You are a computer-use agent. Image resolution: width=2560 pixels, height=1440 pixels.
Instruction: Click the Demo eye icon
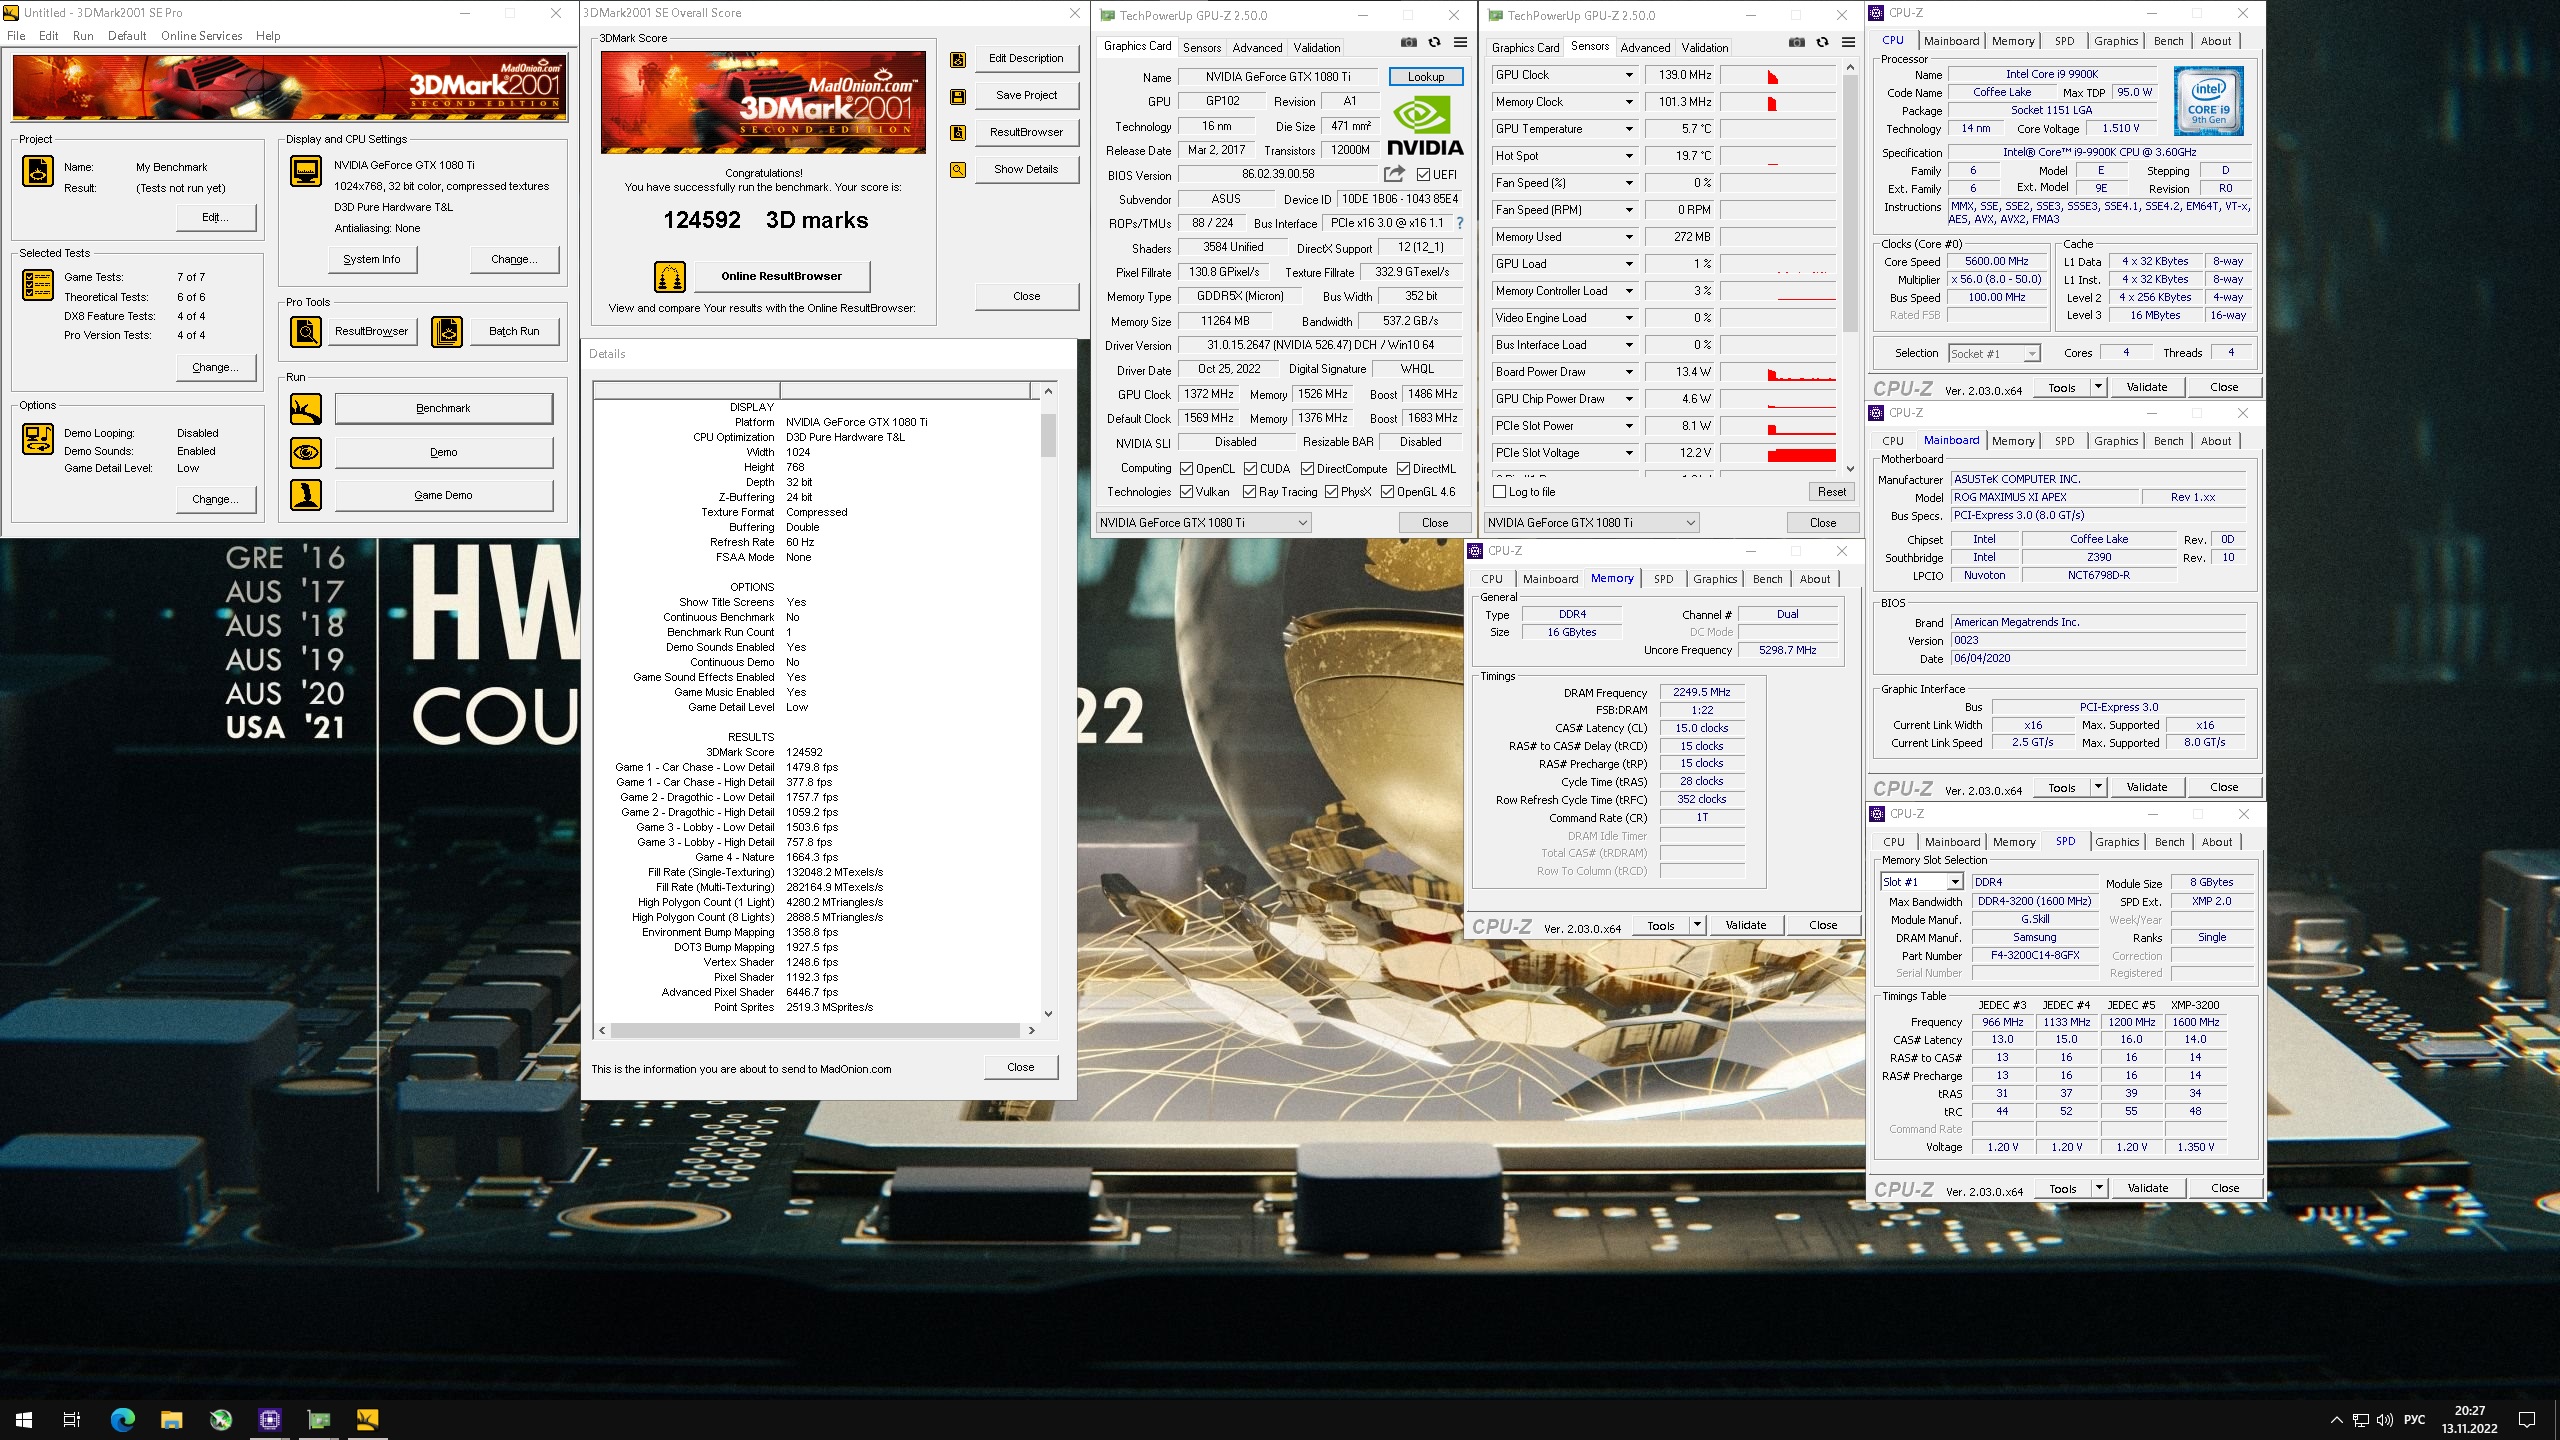pos(306,452)
